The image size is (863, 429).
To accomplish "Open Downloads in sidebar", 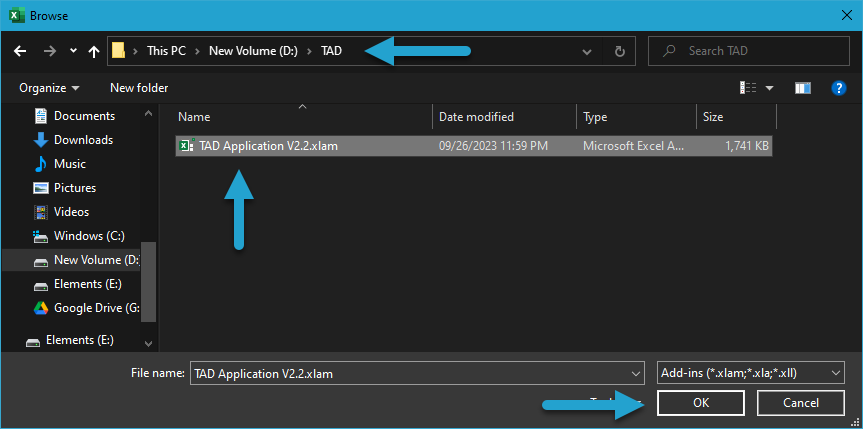I will point(83,140).
